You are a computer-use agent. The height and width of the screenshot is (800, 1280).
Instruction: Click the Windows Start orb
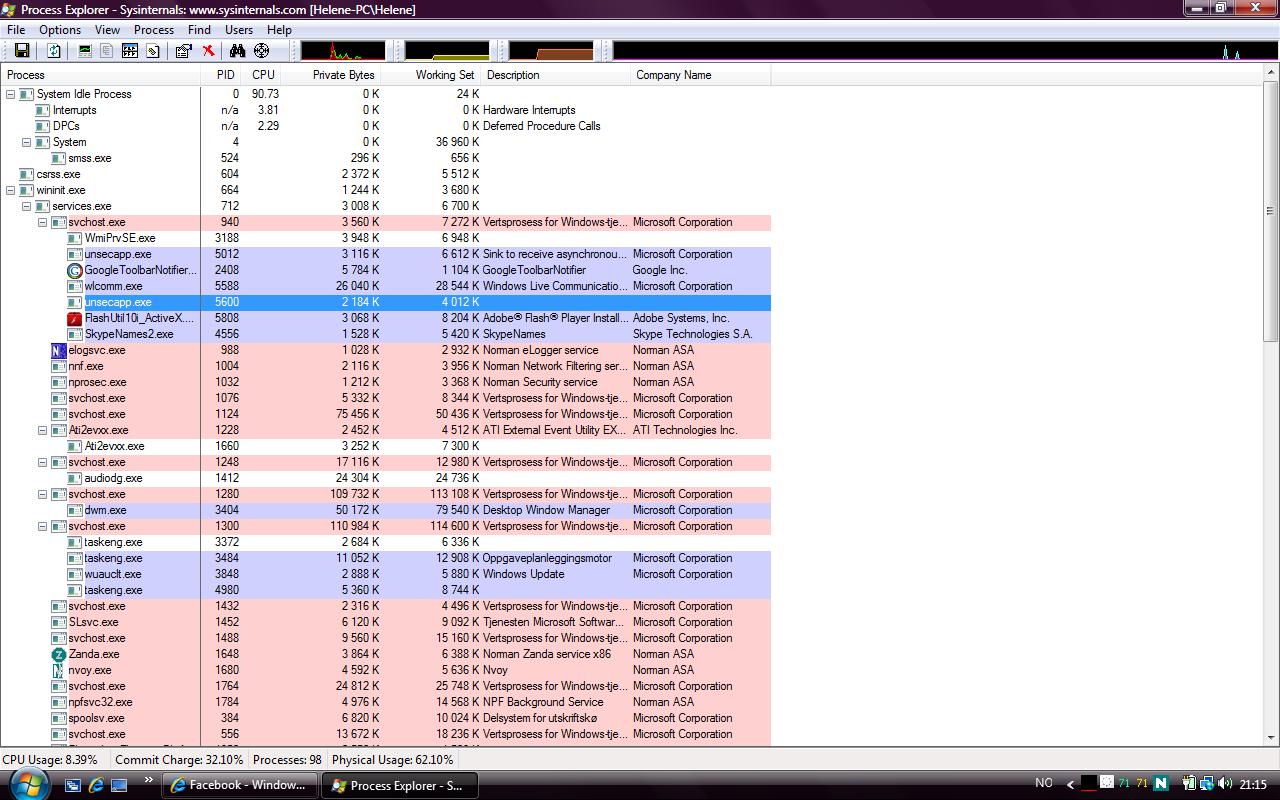point(30,784)
